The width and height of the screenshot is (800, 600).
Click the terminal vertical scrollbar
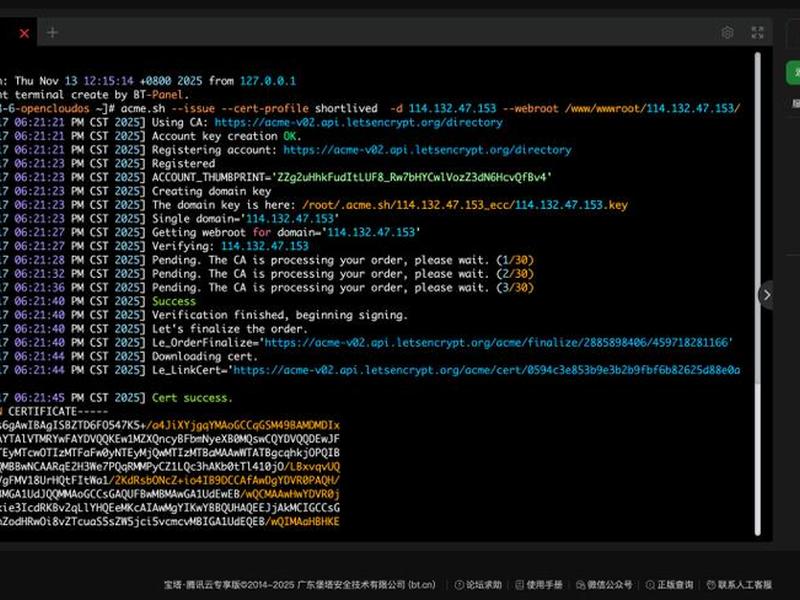tap(758, 293)
